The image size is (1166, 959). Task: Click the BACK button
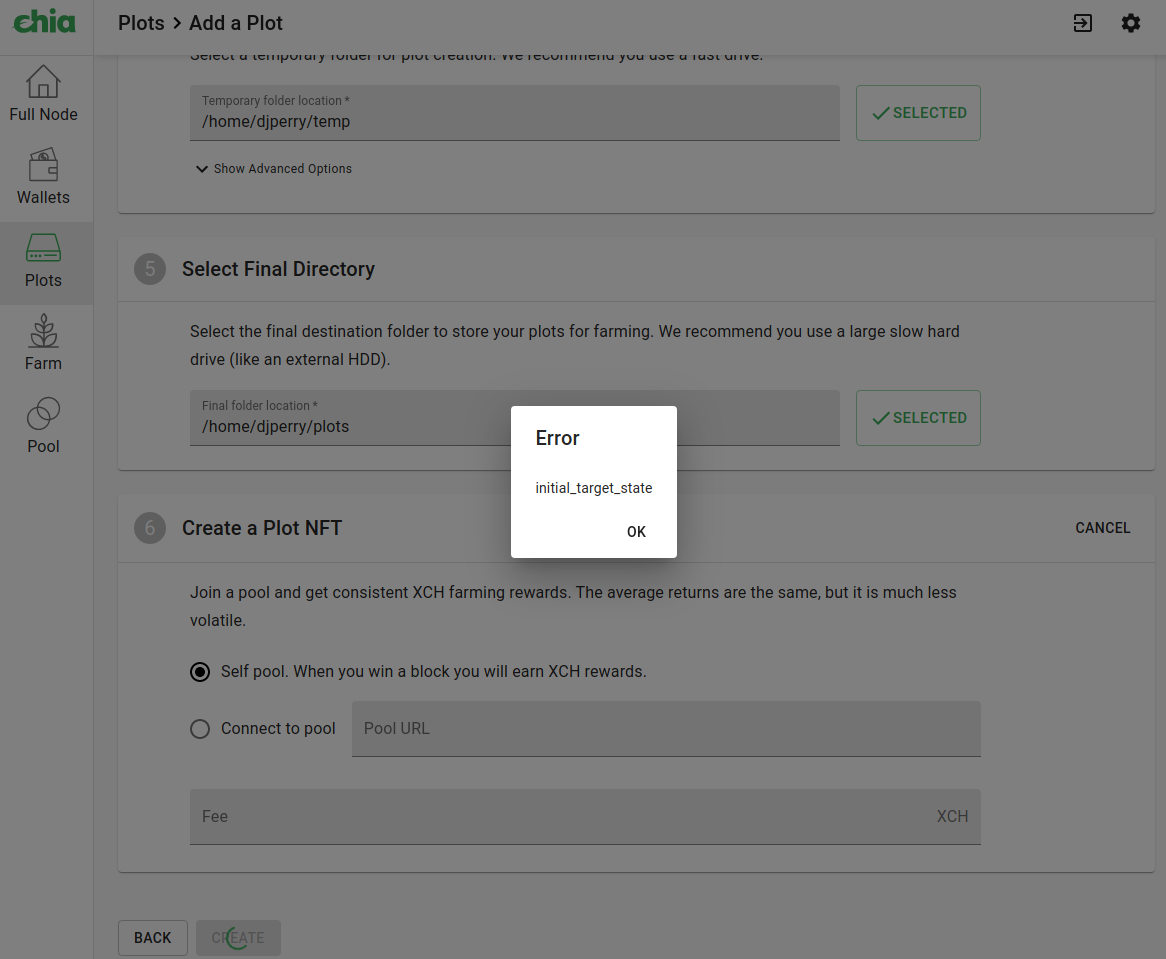pos(152,937)
